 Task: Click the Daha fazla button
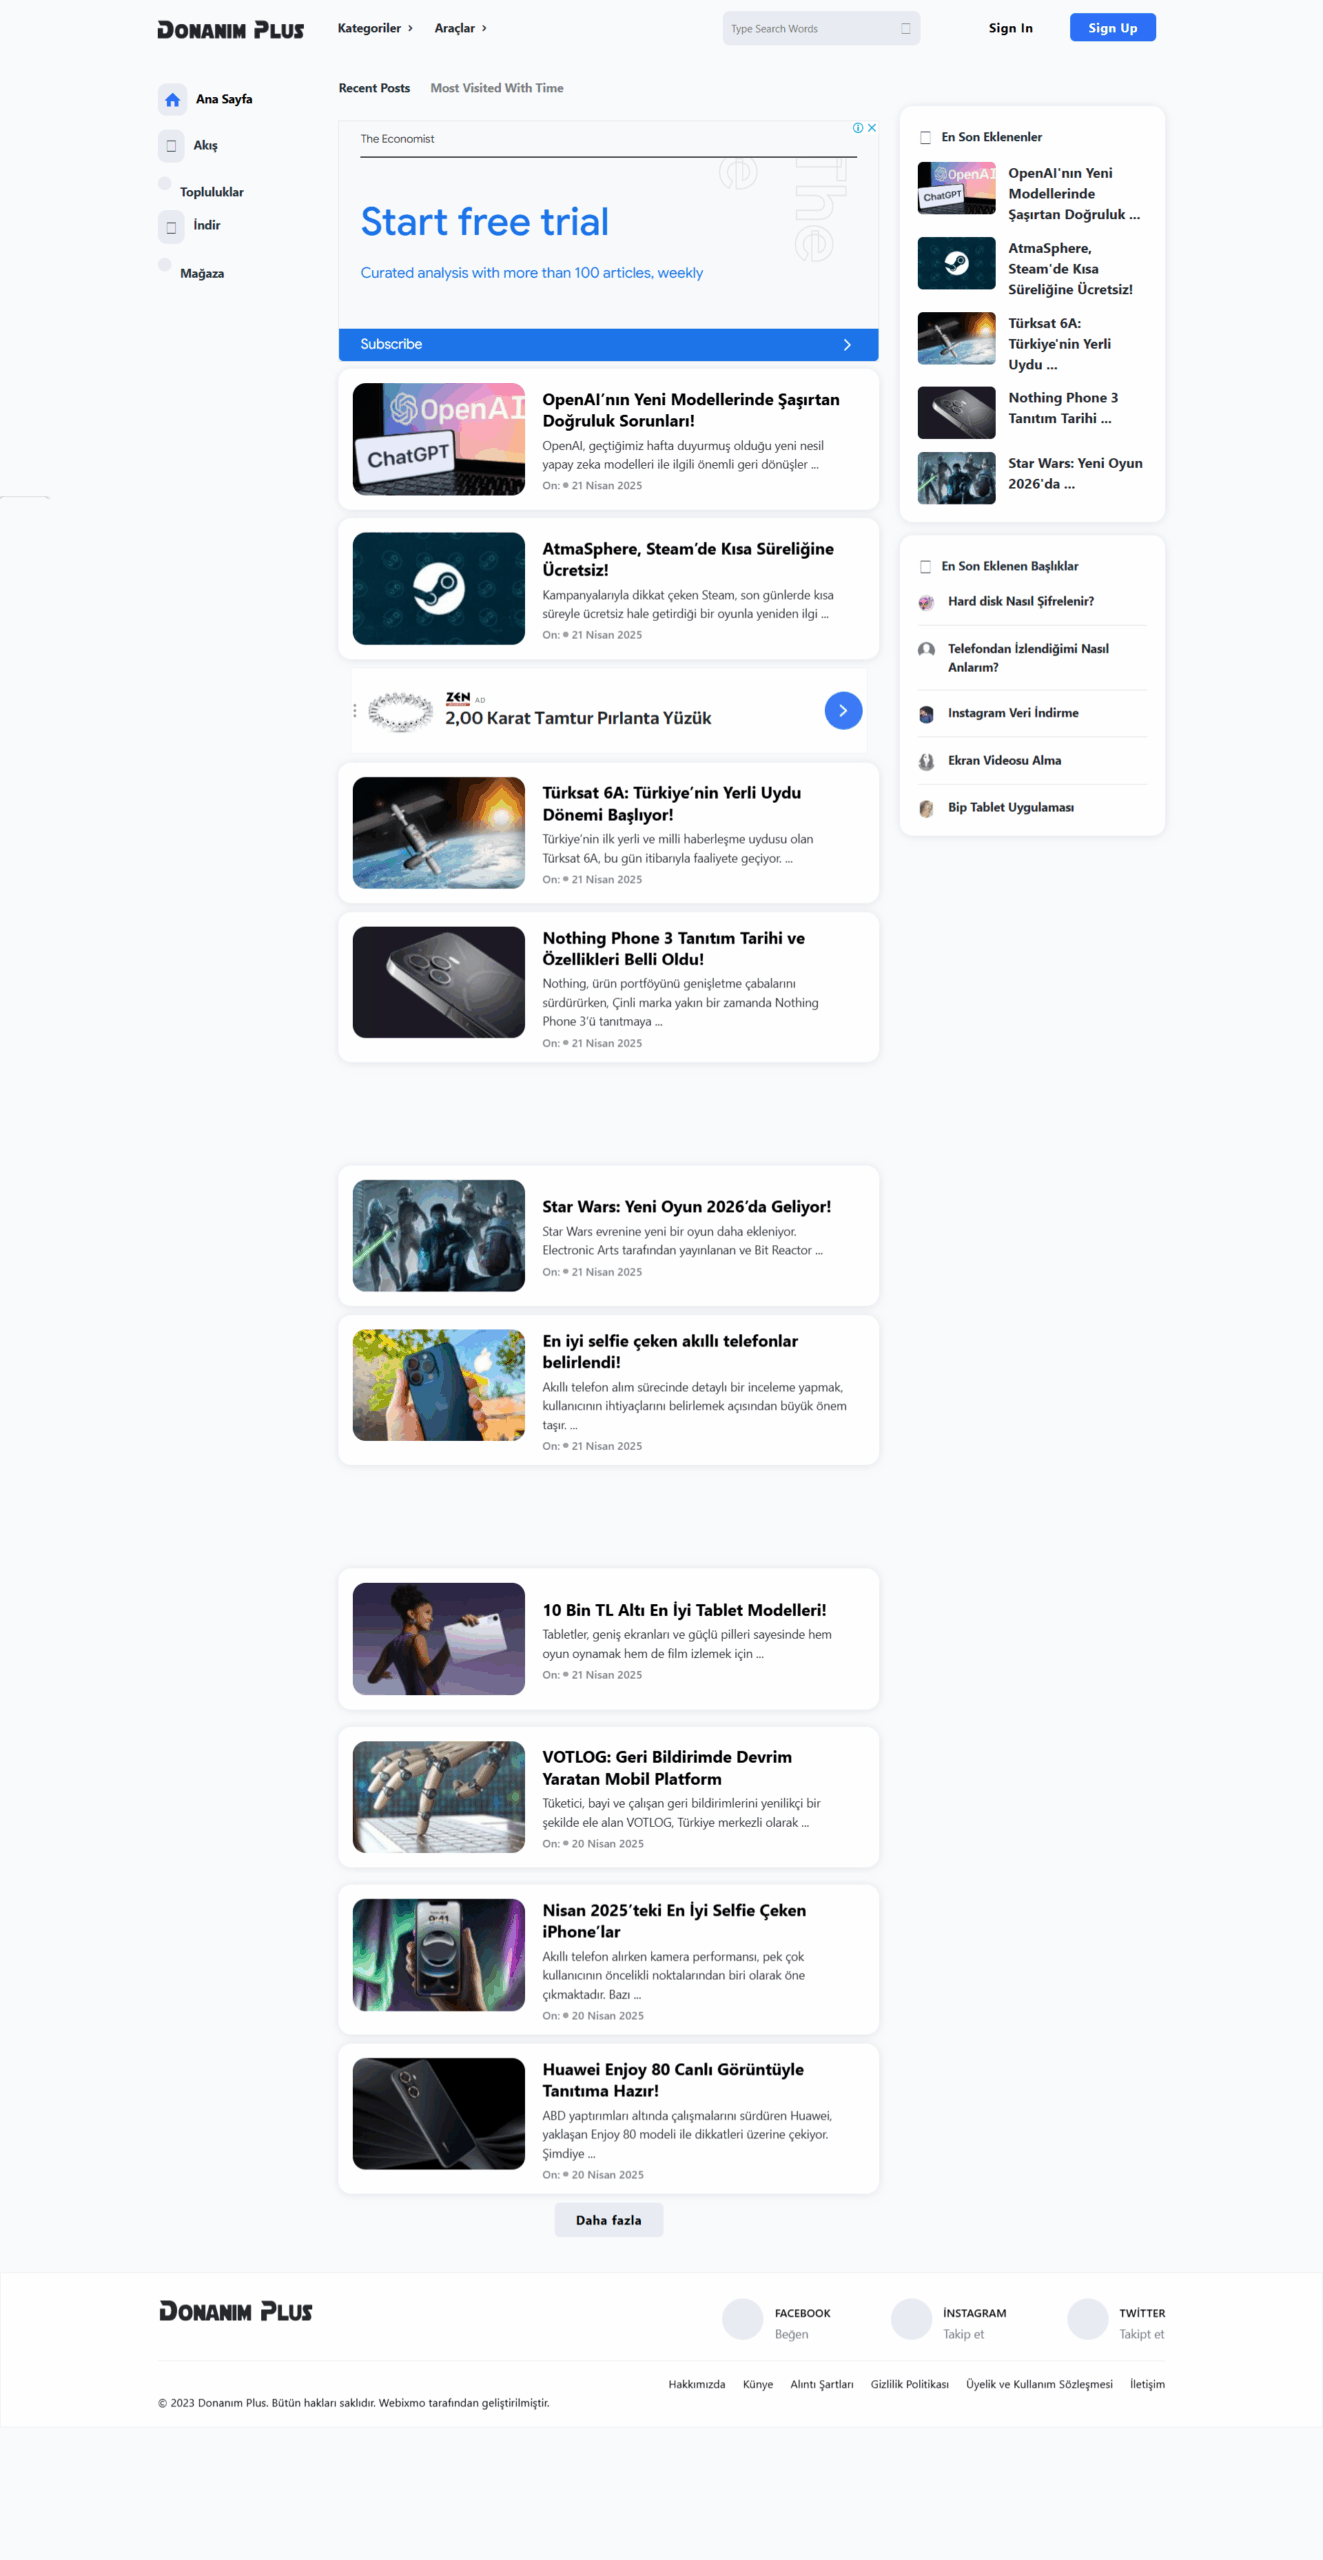pyautogui.click(x=608, y=2219)
